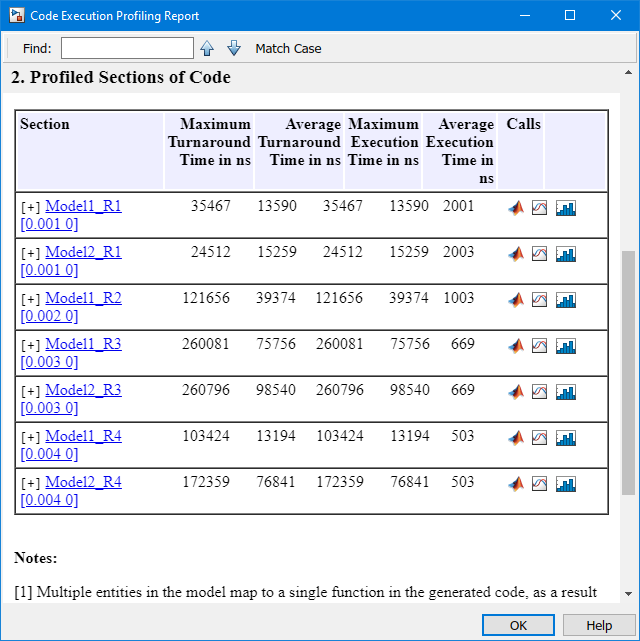The image size is (640, 641).
Task: Open the Model1_R1 link
Action: click(x=83, y=206)
